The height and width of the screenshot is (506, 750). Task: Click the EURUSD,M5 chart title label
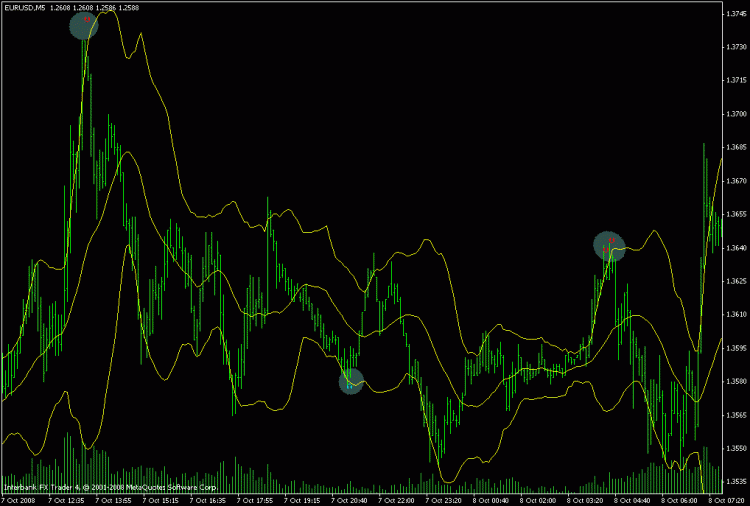pos(24,8)
